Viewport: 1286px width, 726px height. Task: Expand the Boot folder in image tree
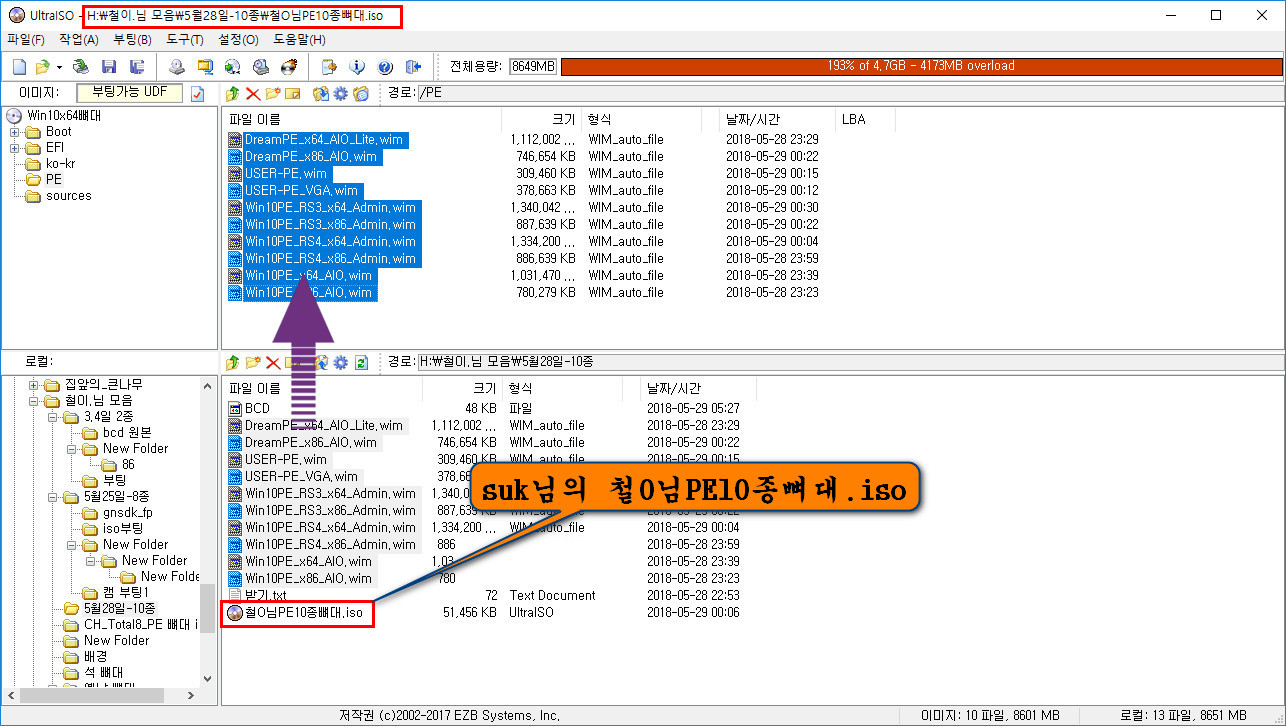(x=14, y=132)
